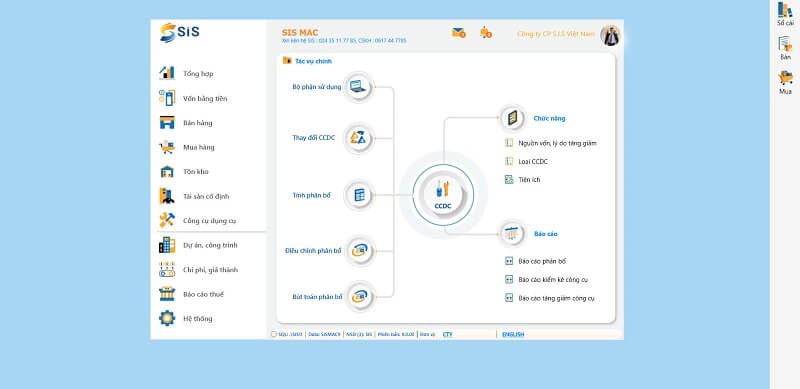This screenshot has width=800, height=389.
Task: Click the Bán hàng storefront icon
Action: coord(167,123)
